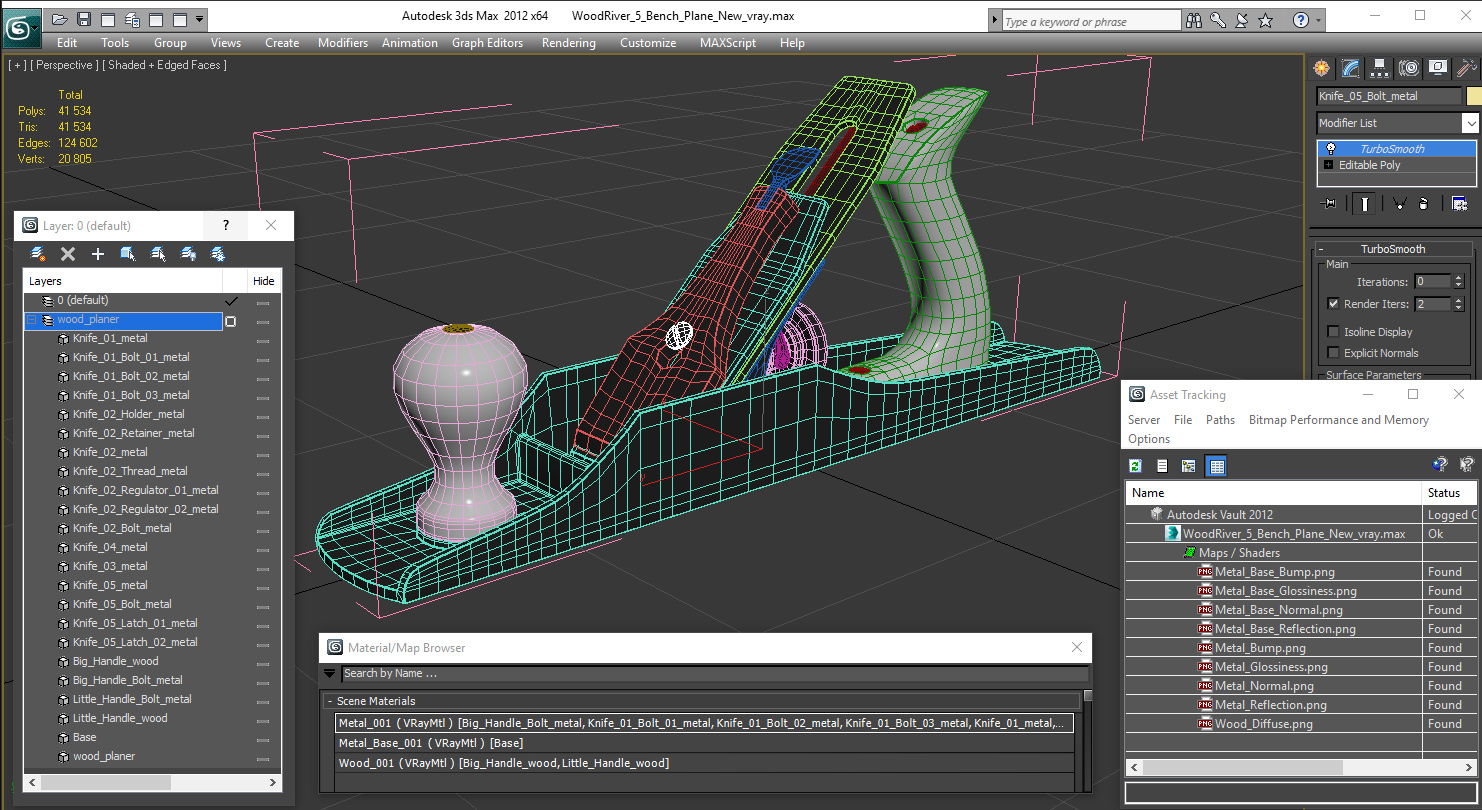Save the scene with floppy icon
The height and width of the screenshot is (810, 1482).
tap(84, 19)
